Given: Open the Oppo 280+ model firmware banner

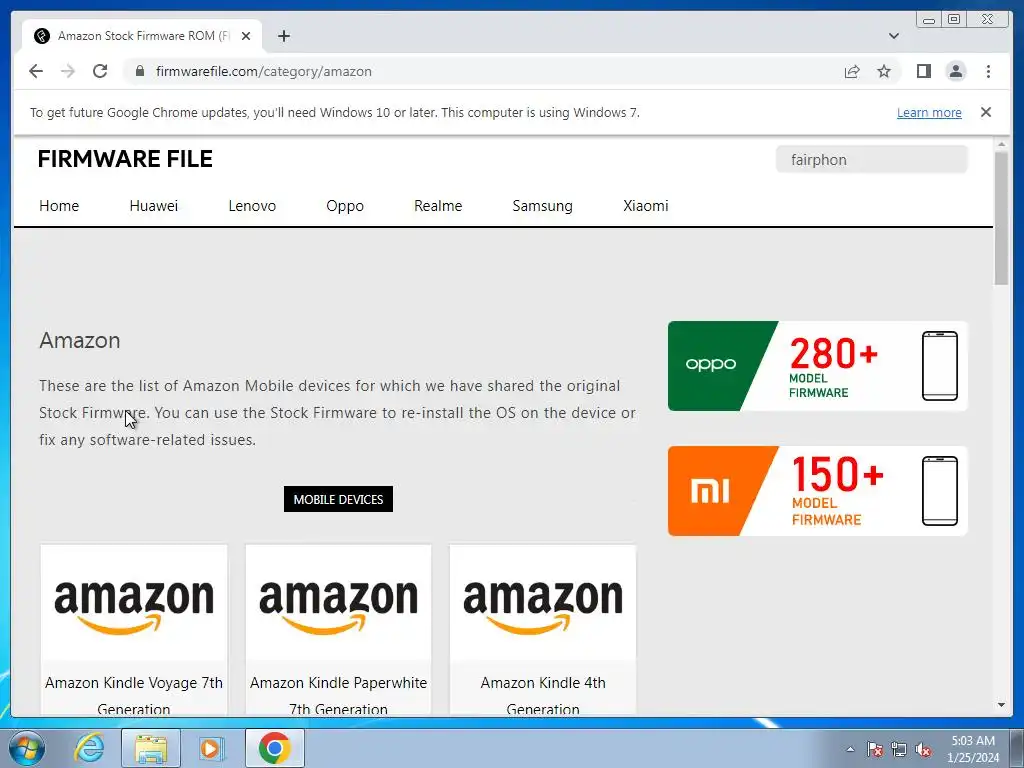Looking at the screenshot, I should (x=818, y=366).
